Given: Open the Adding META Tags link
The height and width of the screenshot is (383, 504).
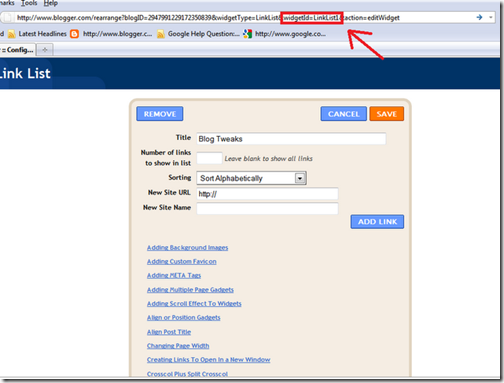Looking at the screenshot, I should [174, 276].
